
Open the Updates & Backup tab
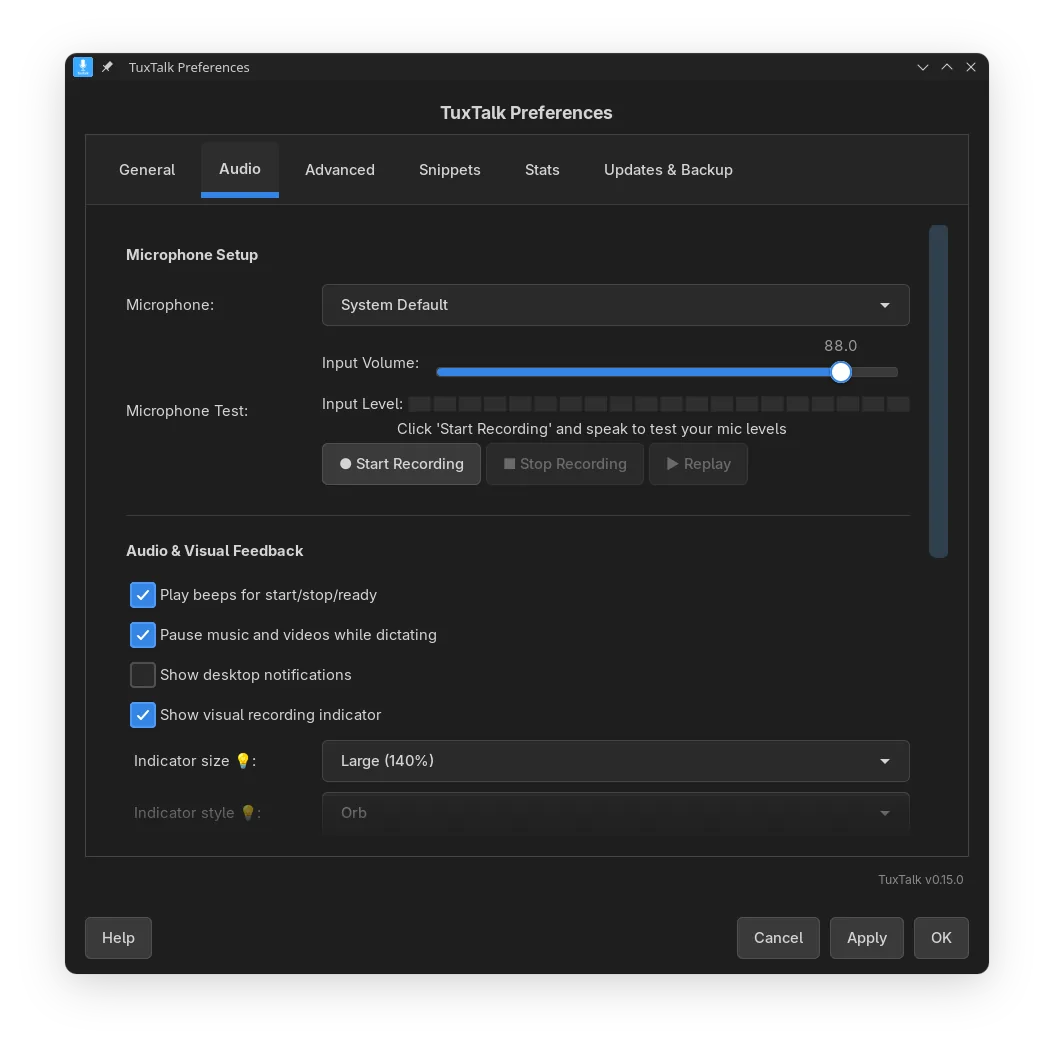[x=668, y=169]
